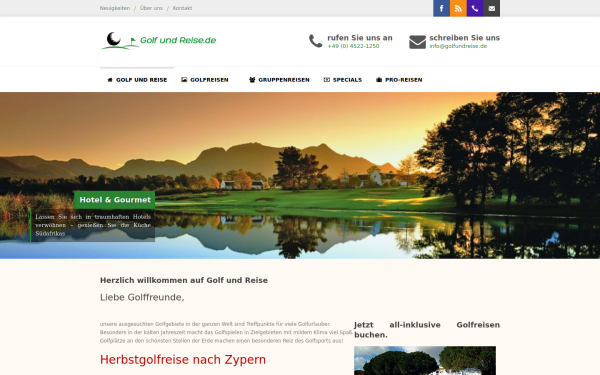
Task: Click the group icon next to Gruppenreisen
Action: click(x=252, y=80)
